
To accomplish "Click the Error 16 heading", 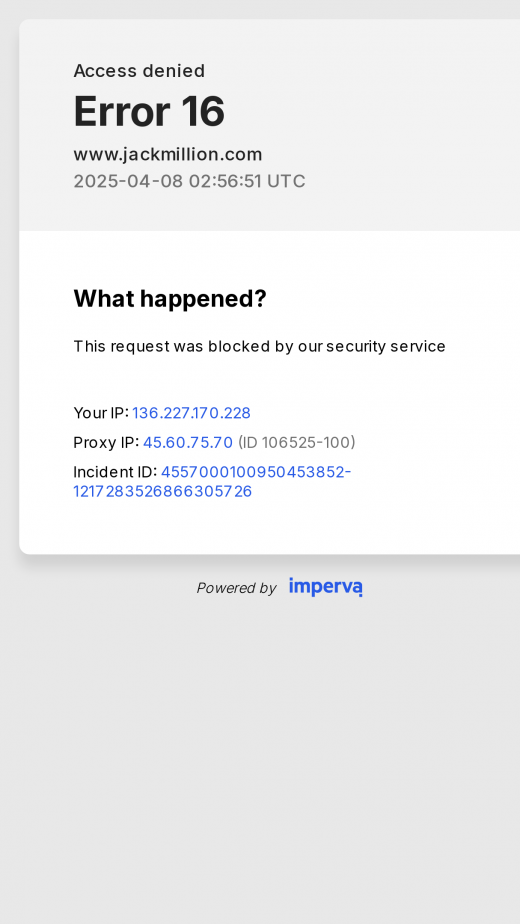I will [149, 111].
